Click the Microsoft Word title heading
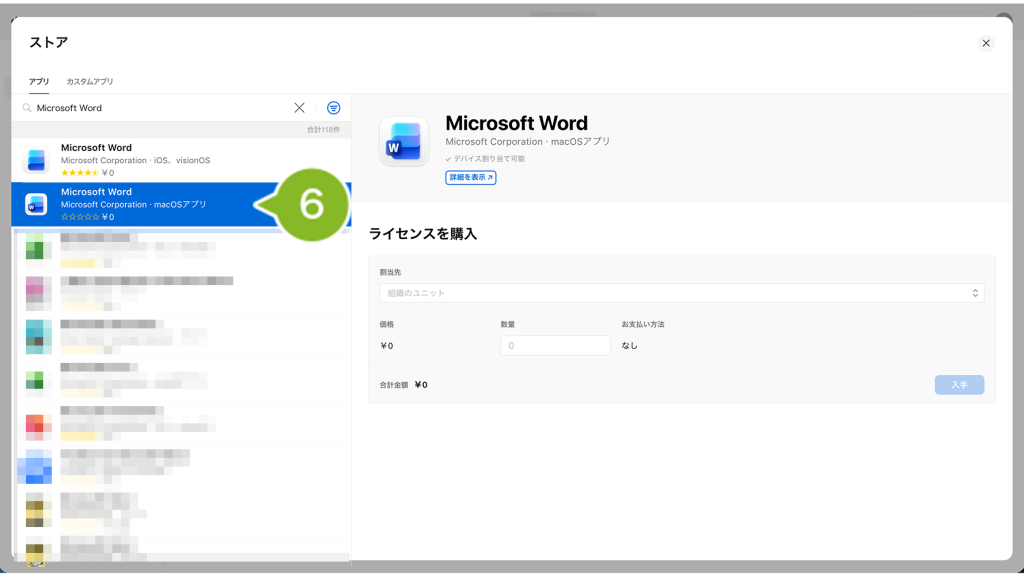The image size is (1024, 576). click(x=516, y=123)
